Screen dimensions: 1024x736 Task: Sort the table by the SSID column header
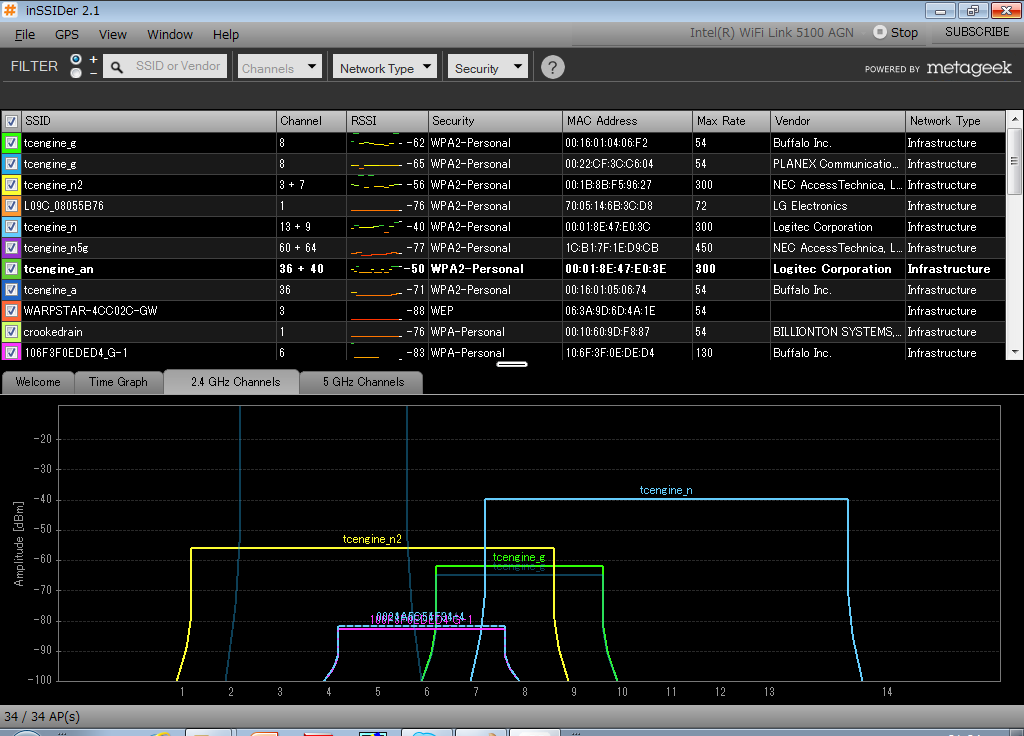click(149, 121)
